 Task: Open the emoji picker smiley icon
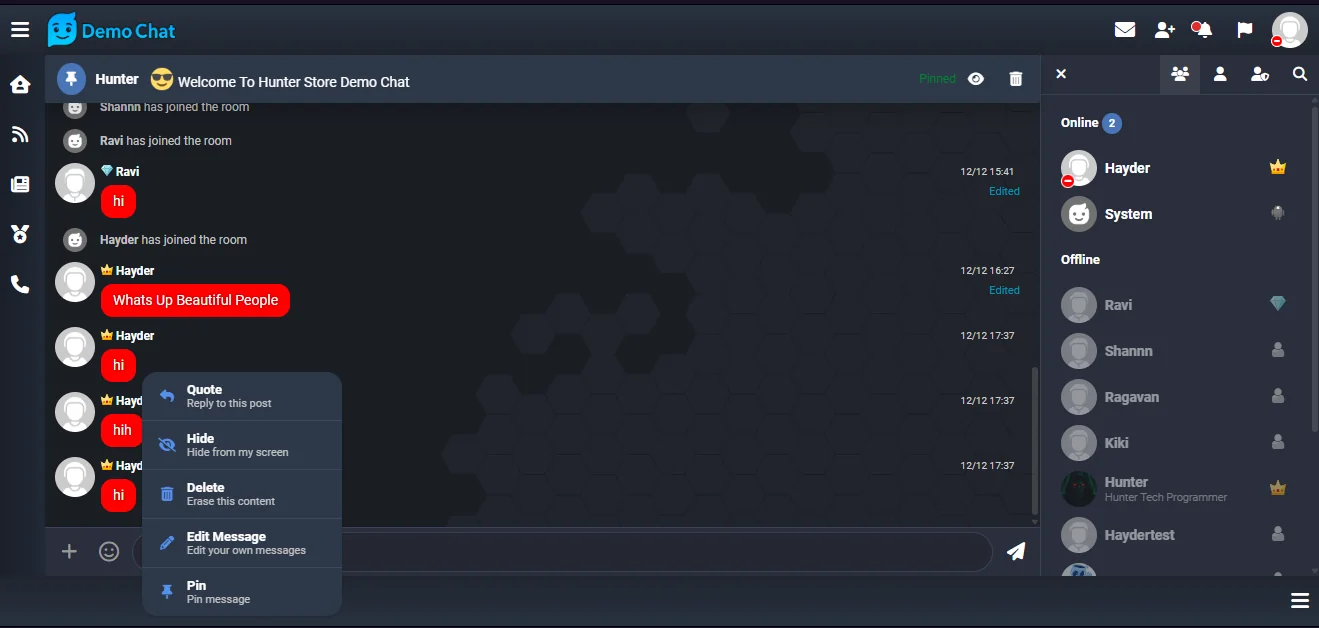point(109,551)
